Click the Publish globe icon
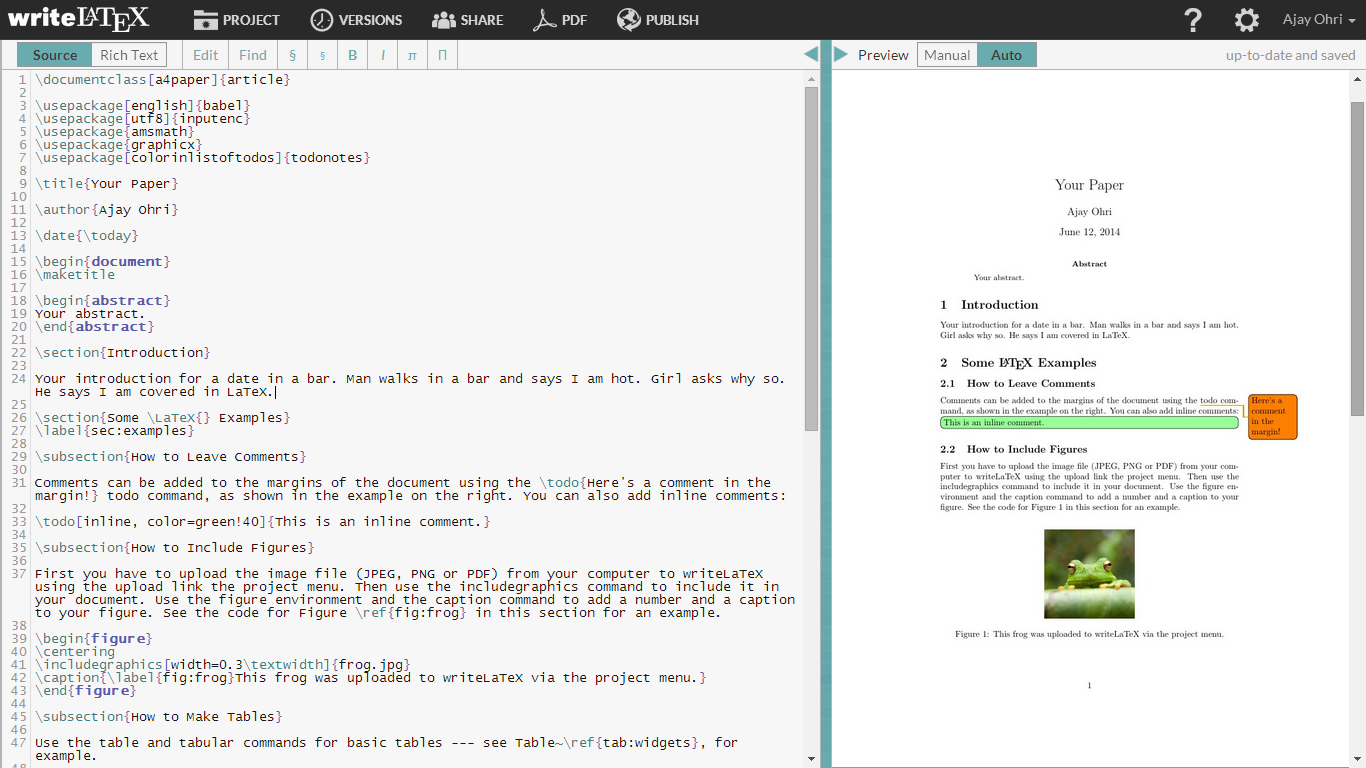 coord(628,20)
